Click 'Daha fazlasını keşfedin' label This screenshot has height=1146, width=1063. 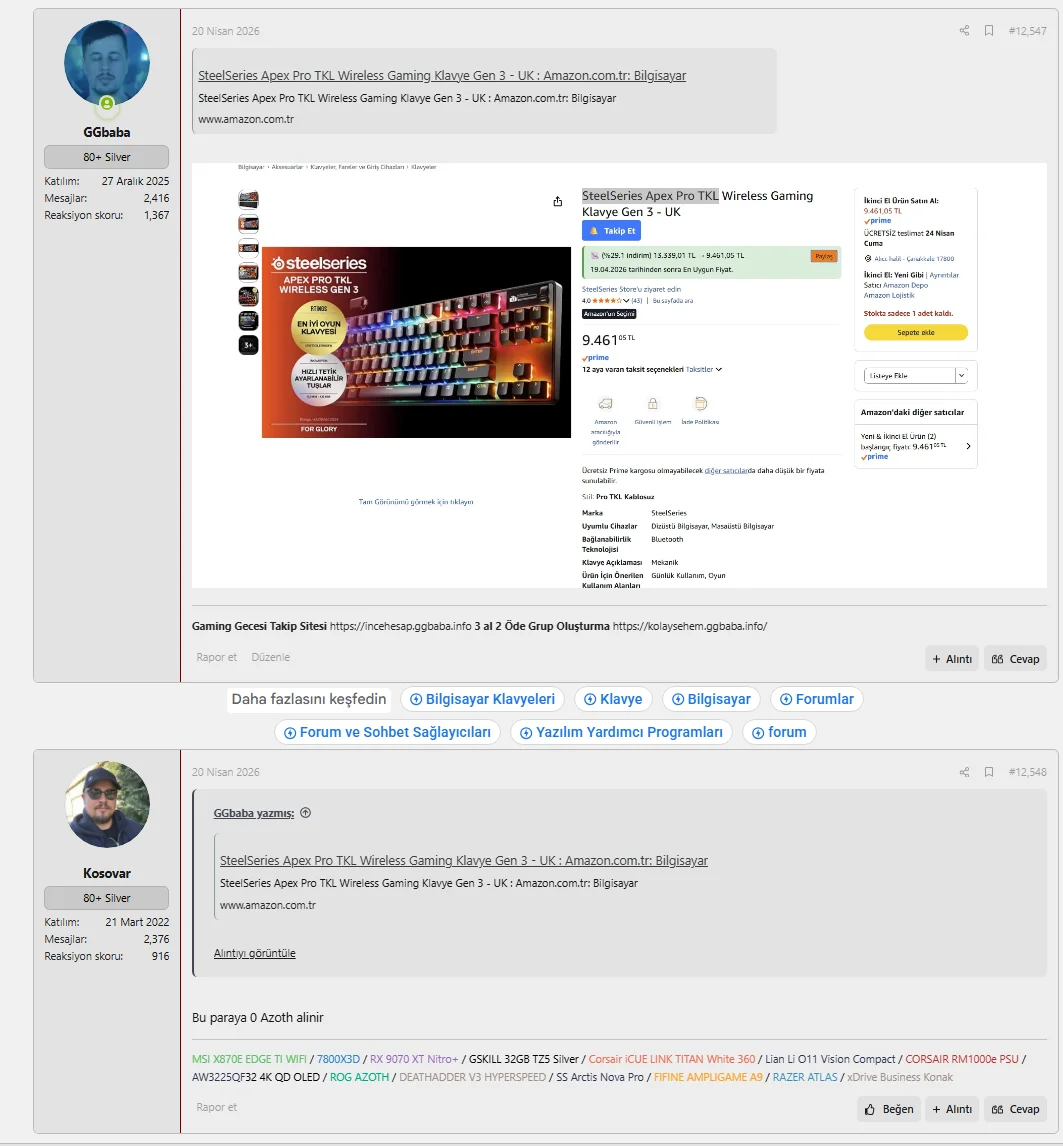[x=309, y=699]
